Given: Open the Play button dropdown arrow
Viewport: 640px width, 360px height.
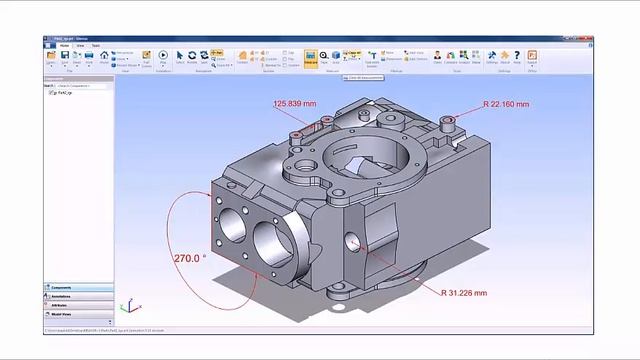Looking at the screenshot, I should tap(163, 66).
